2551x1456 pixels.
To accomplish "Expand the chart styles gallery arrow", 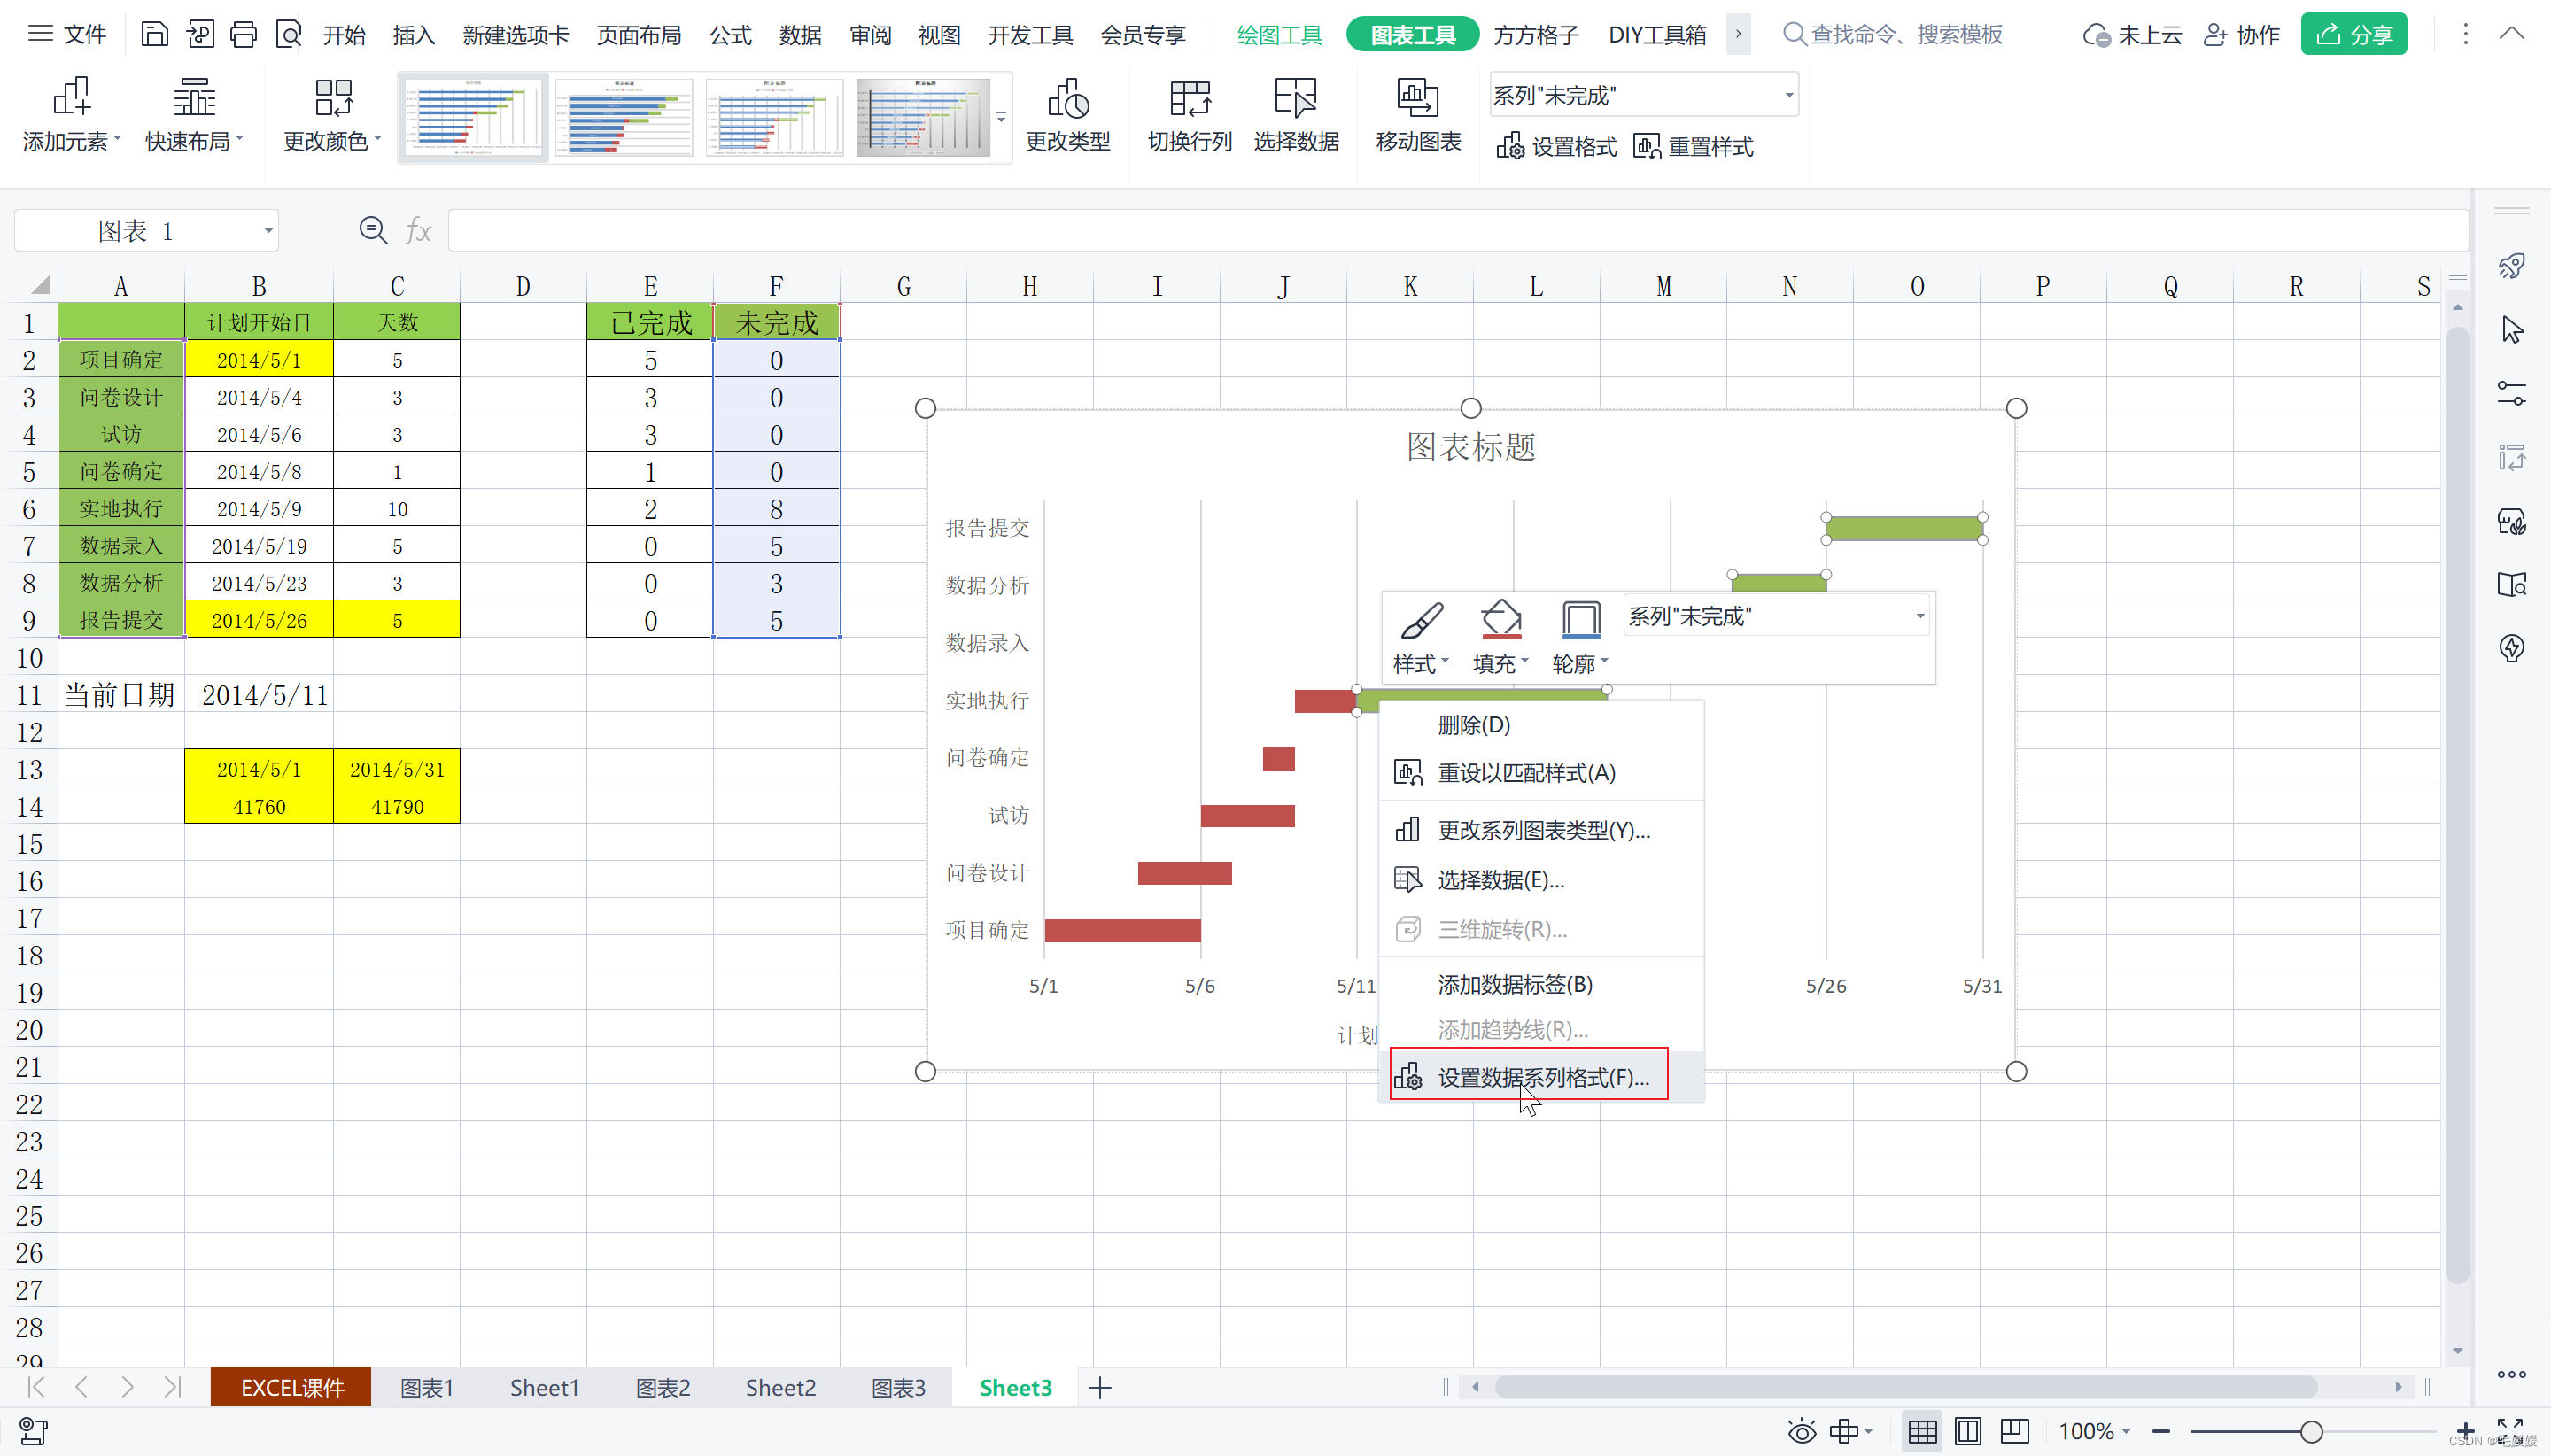I will (1001, 118).
